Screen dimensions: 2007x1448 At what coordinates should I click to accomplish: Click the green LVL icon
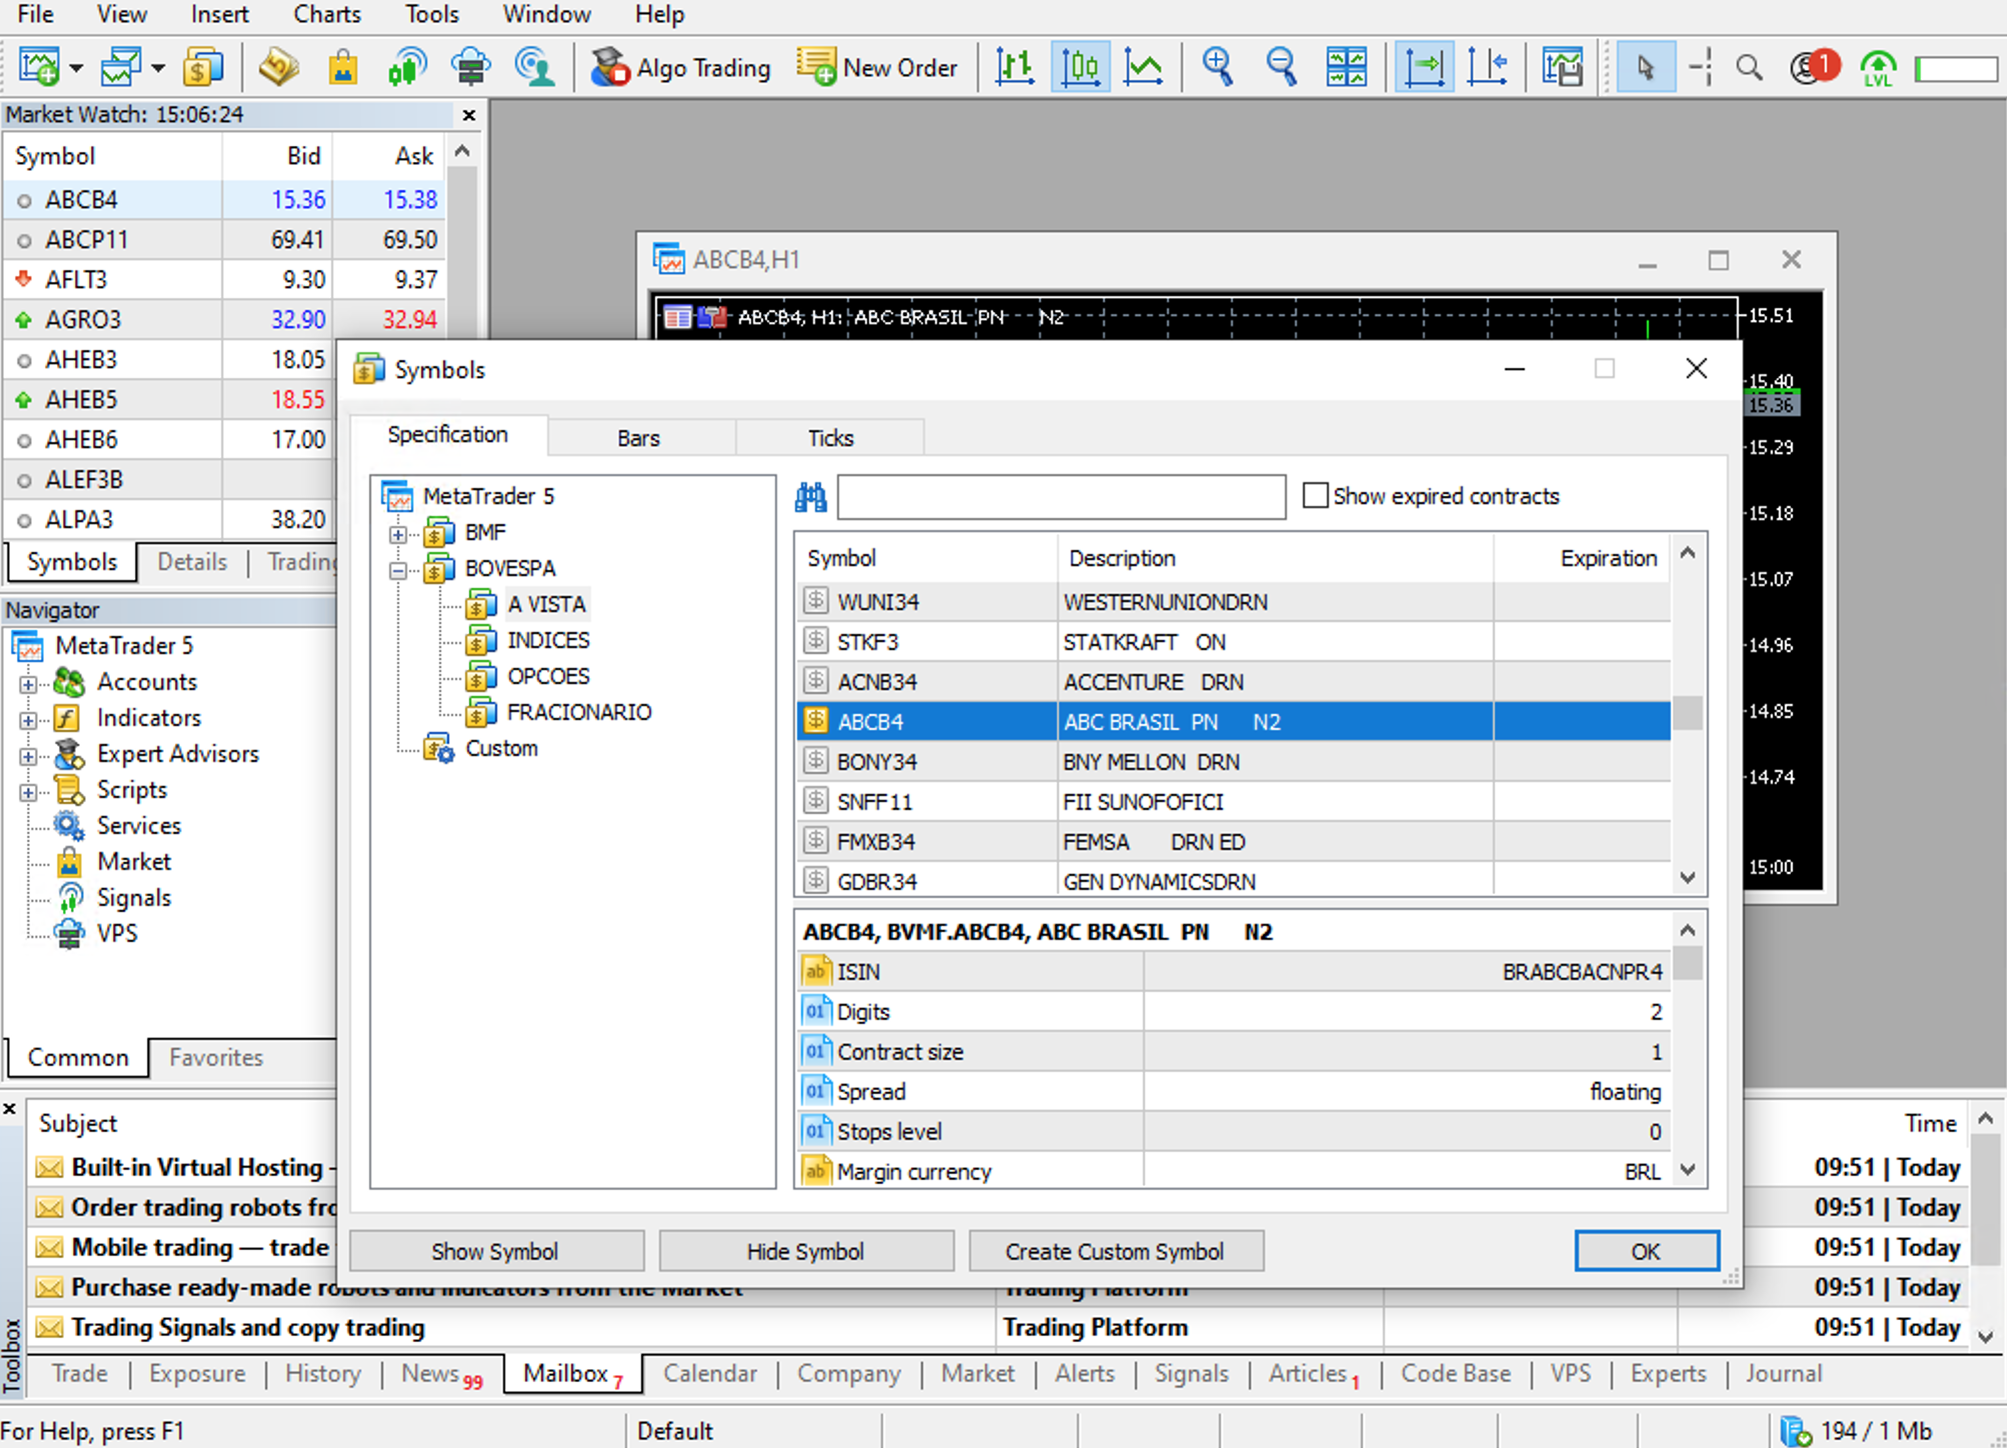click(1878, 68)
